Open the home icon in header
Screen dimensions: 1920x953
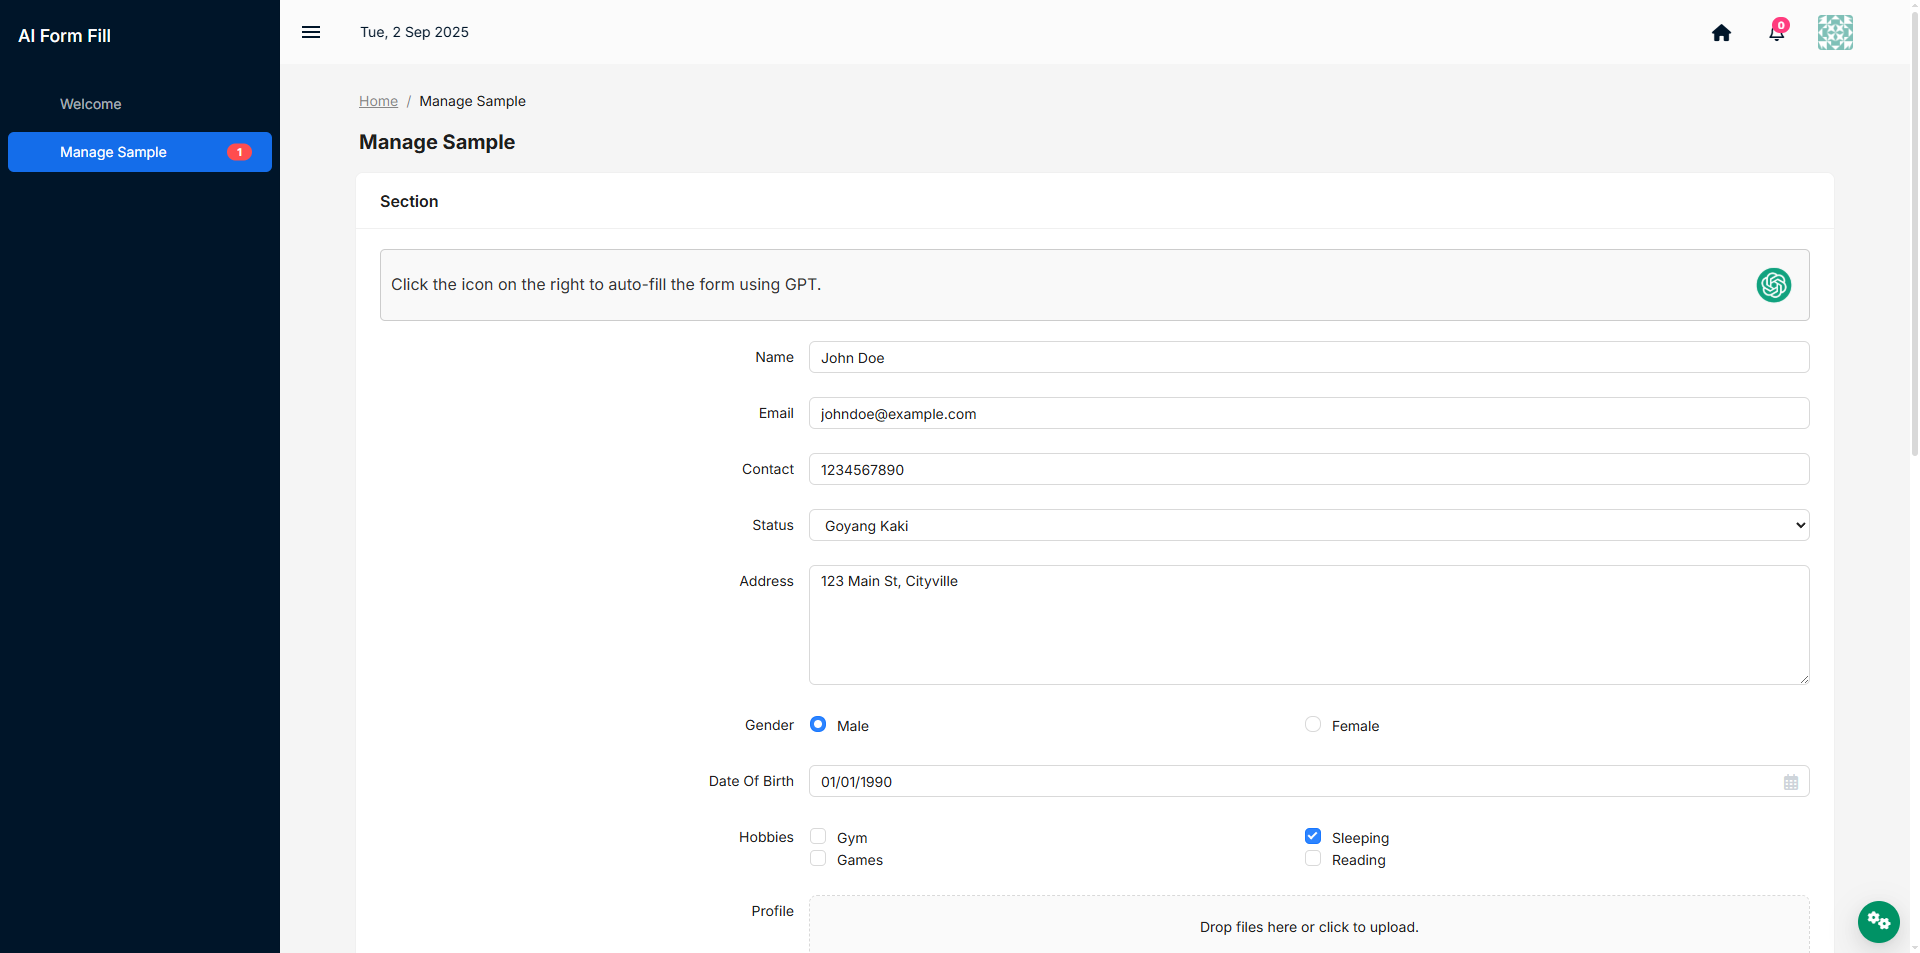(1721, 33)
